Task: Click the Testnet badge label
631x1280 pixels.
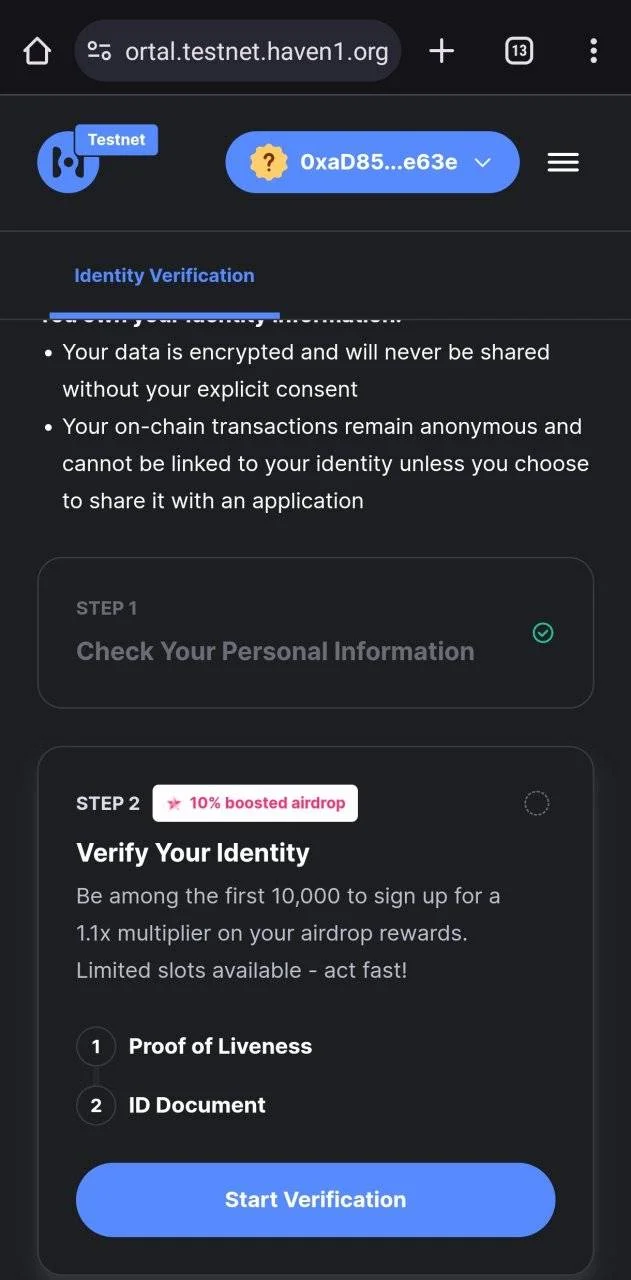Action: 116,140
